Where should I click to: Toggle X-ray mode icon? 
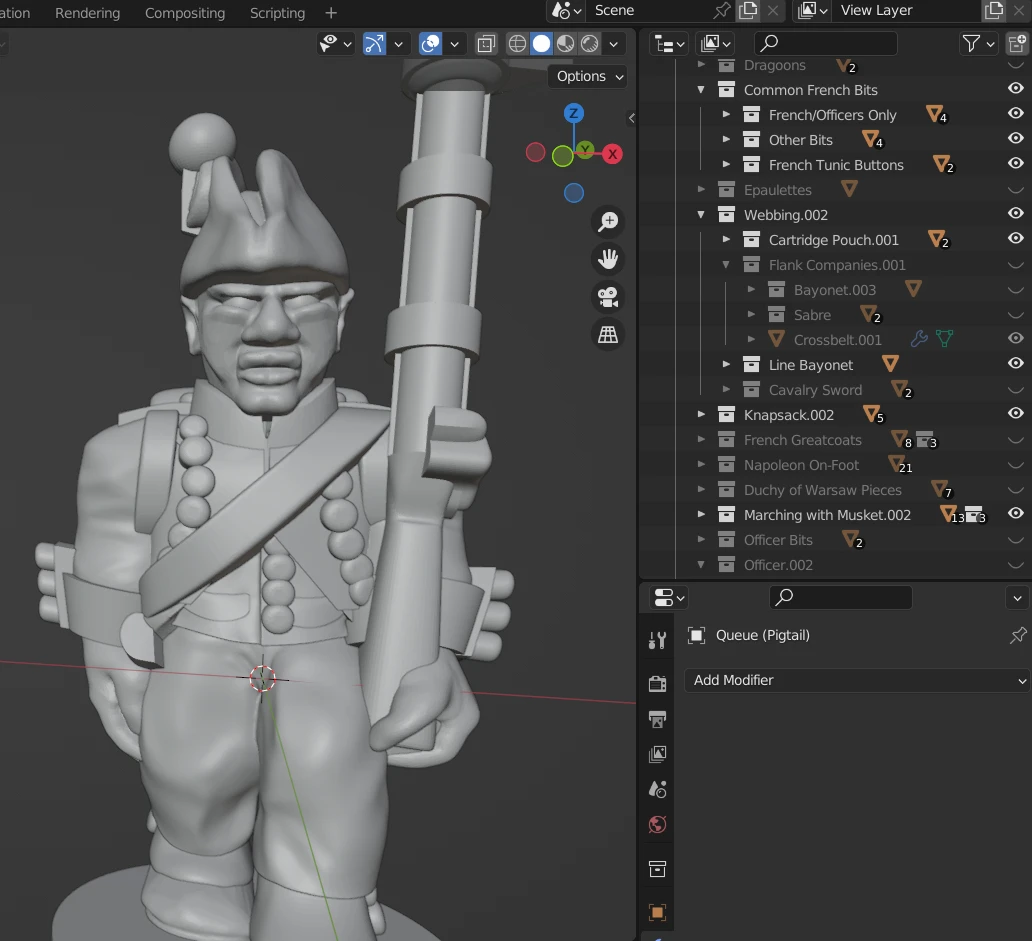pyautogui.click(x=486, y=43)
